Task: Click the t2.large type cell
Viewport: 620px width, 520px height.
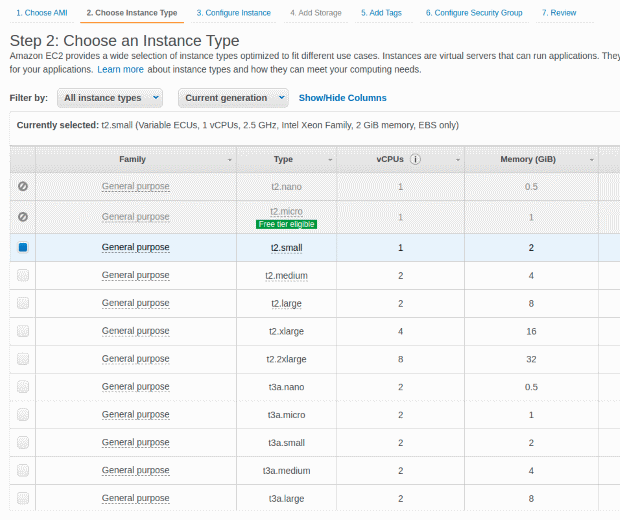Action: coord(287,303)
